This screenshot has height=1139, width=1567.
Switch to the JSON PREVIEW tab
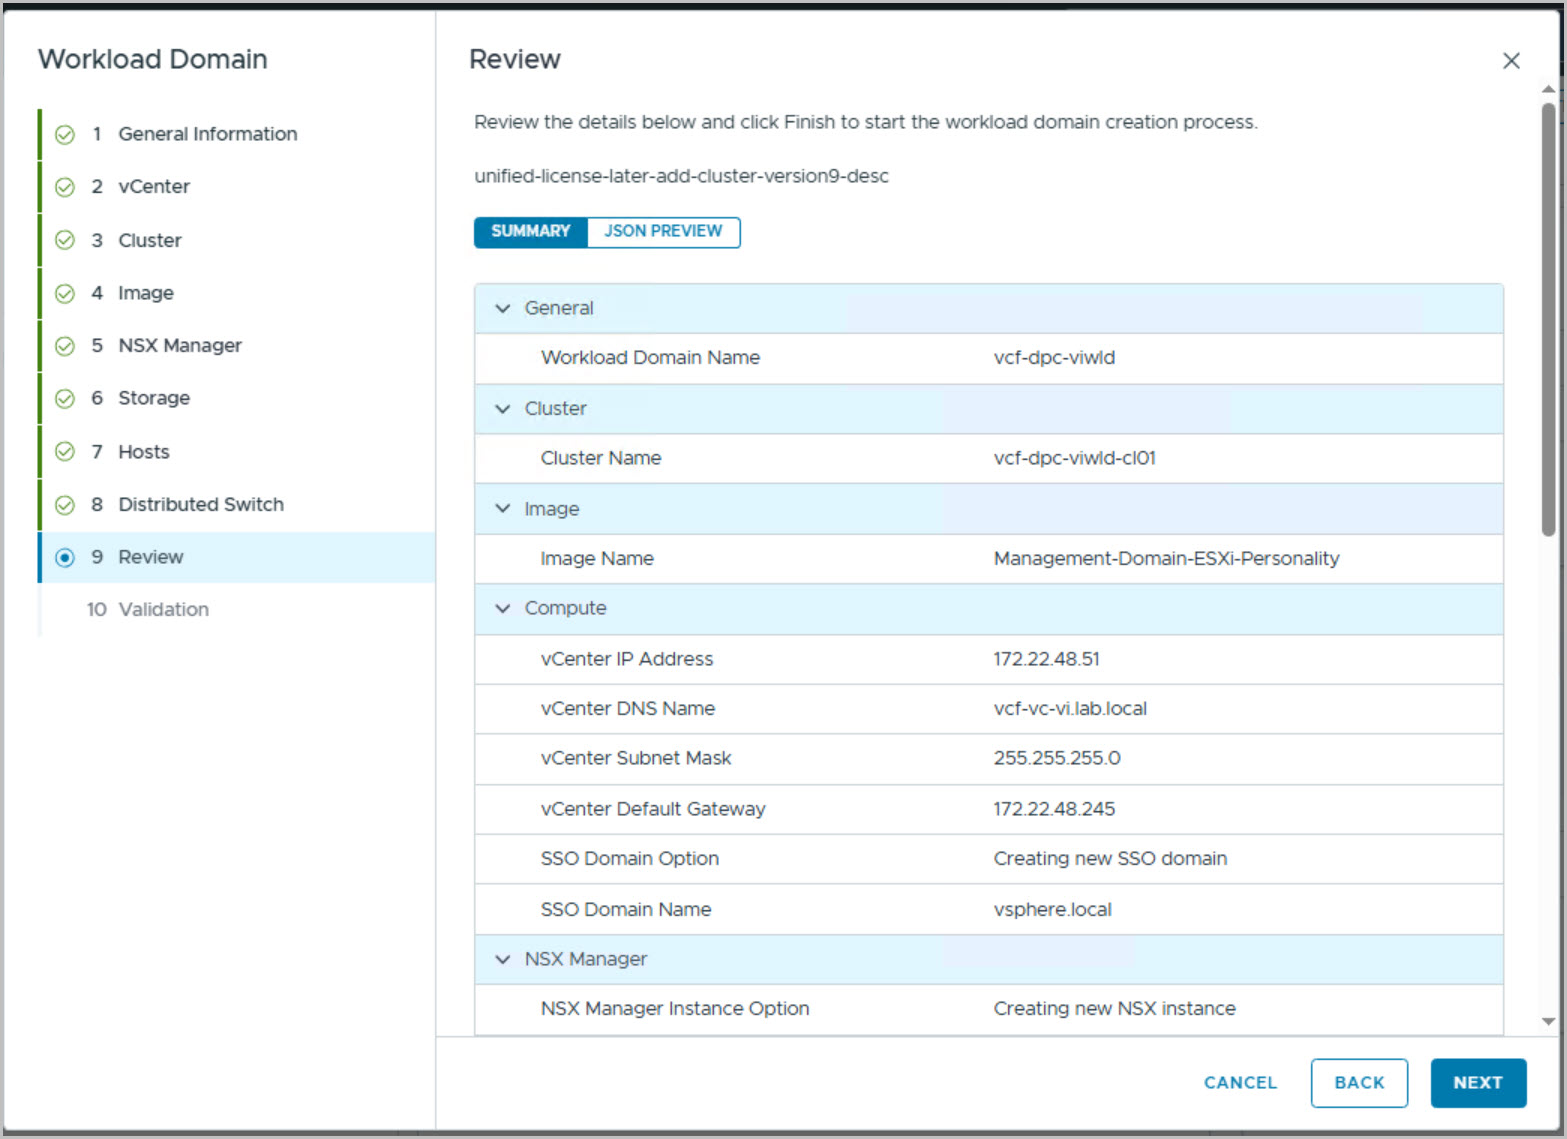663,231
